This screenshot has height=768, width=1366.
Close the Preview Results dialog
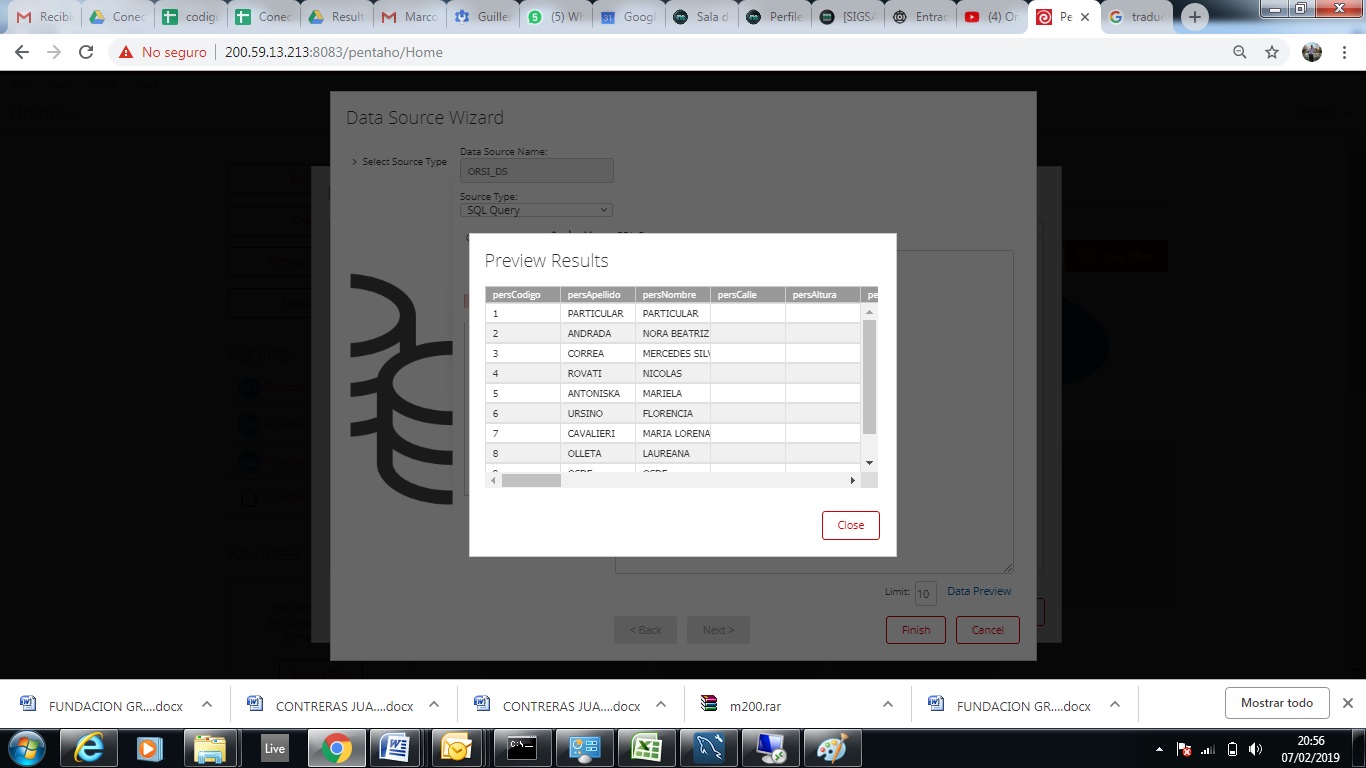point(851,525)
